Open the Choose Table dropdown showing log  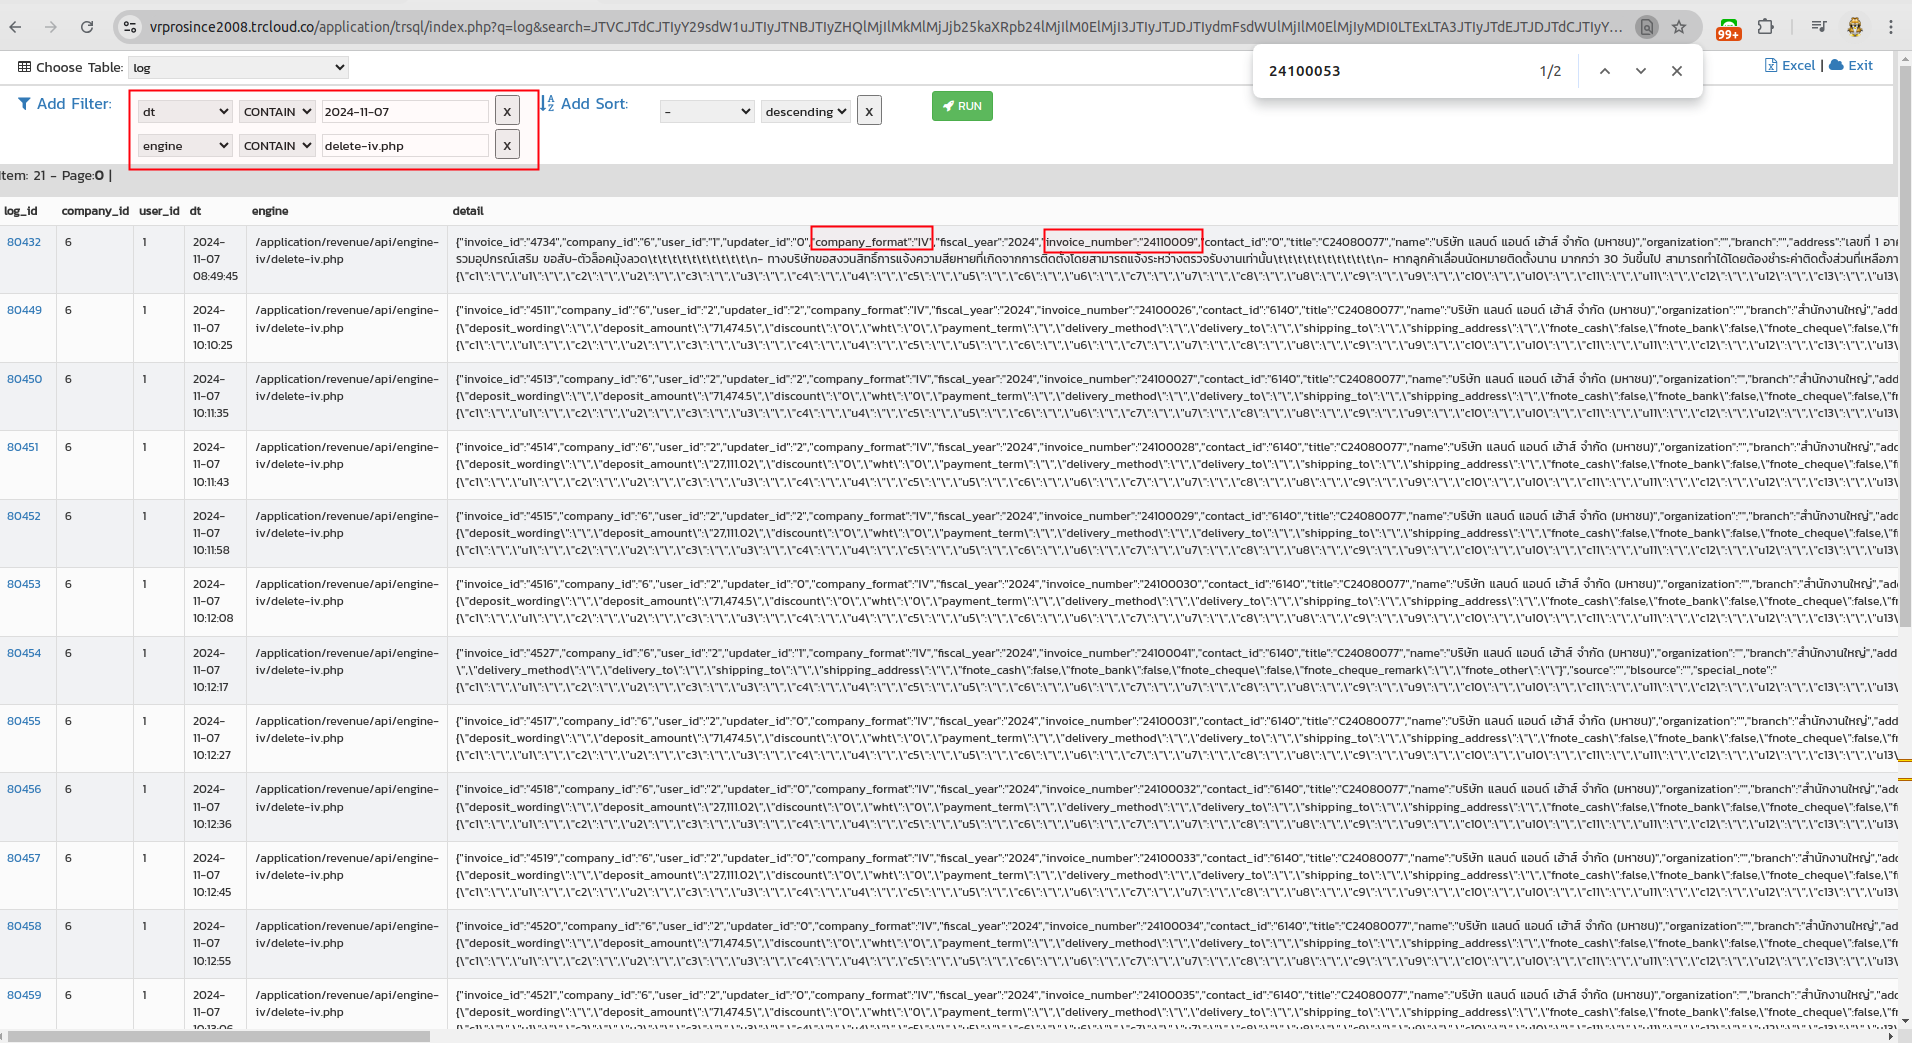point(239,67)
